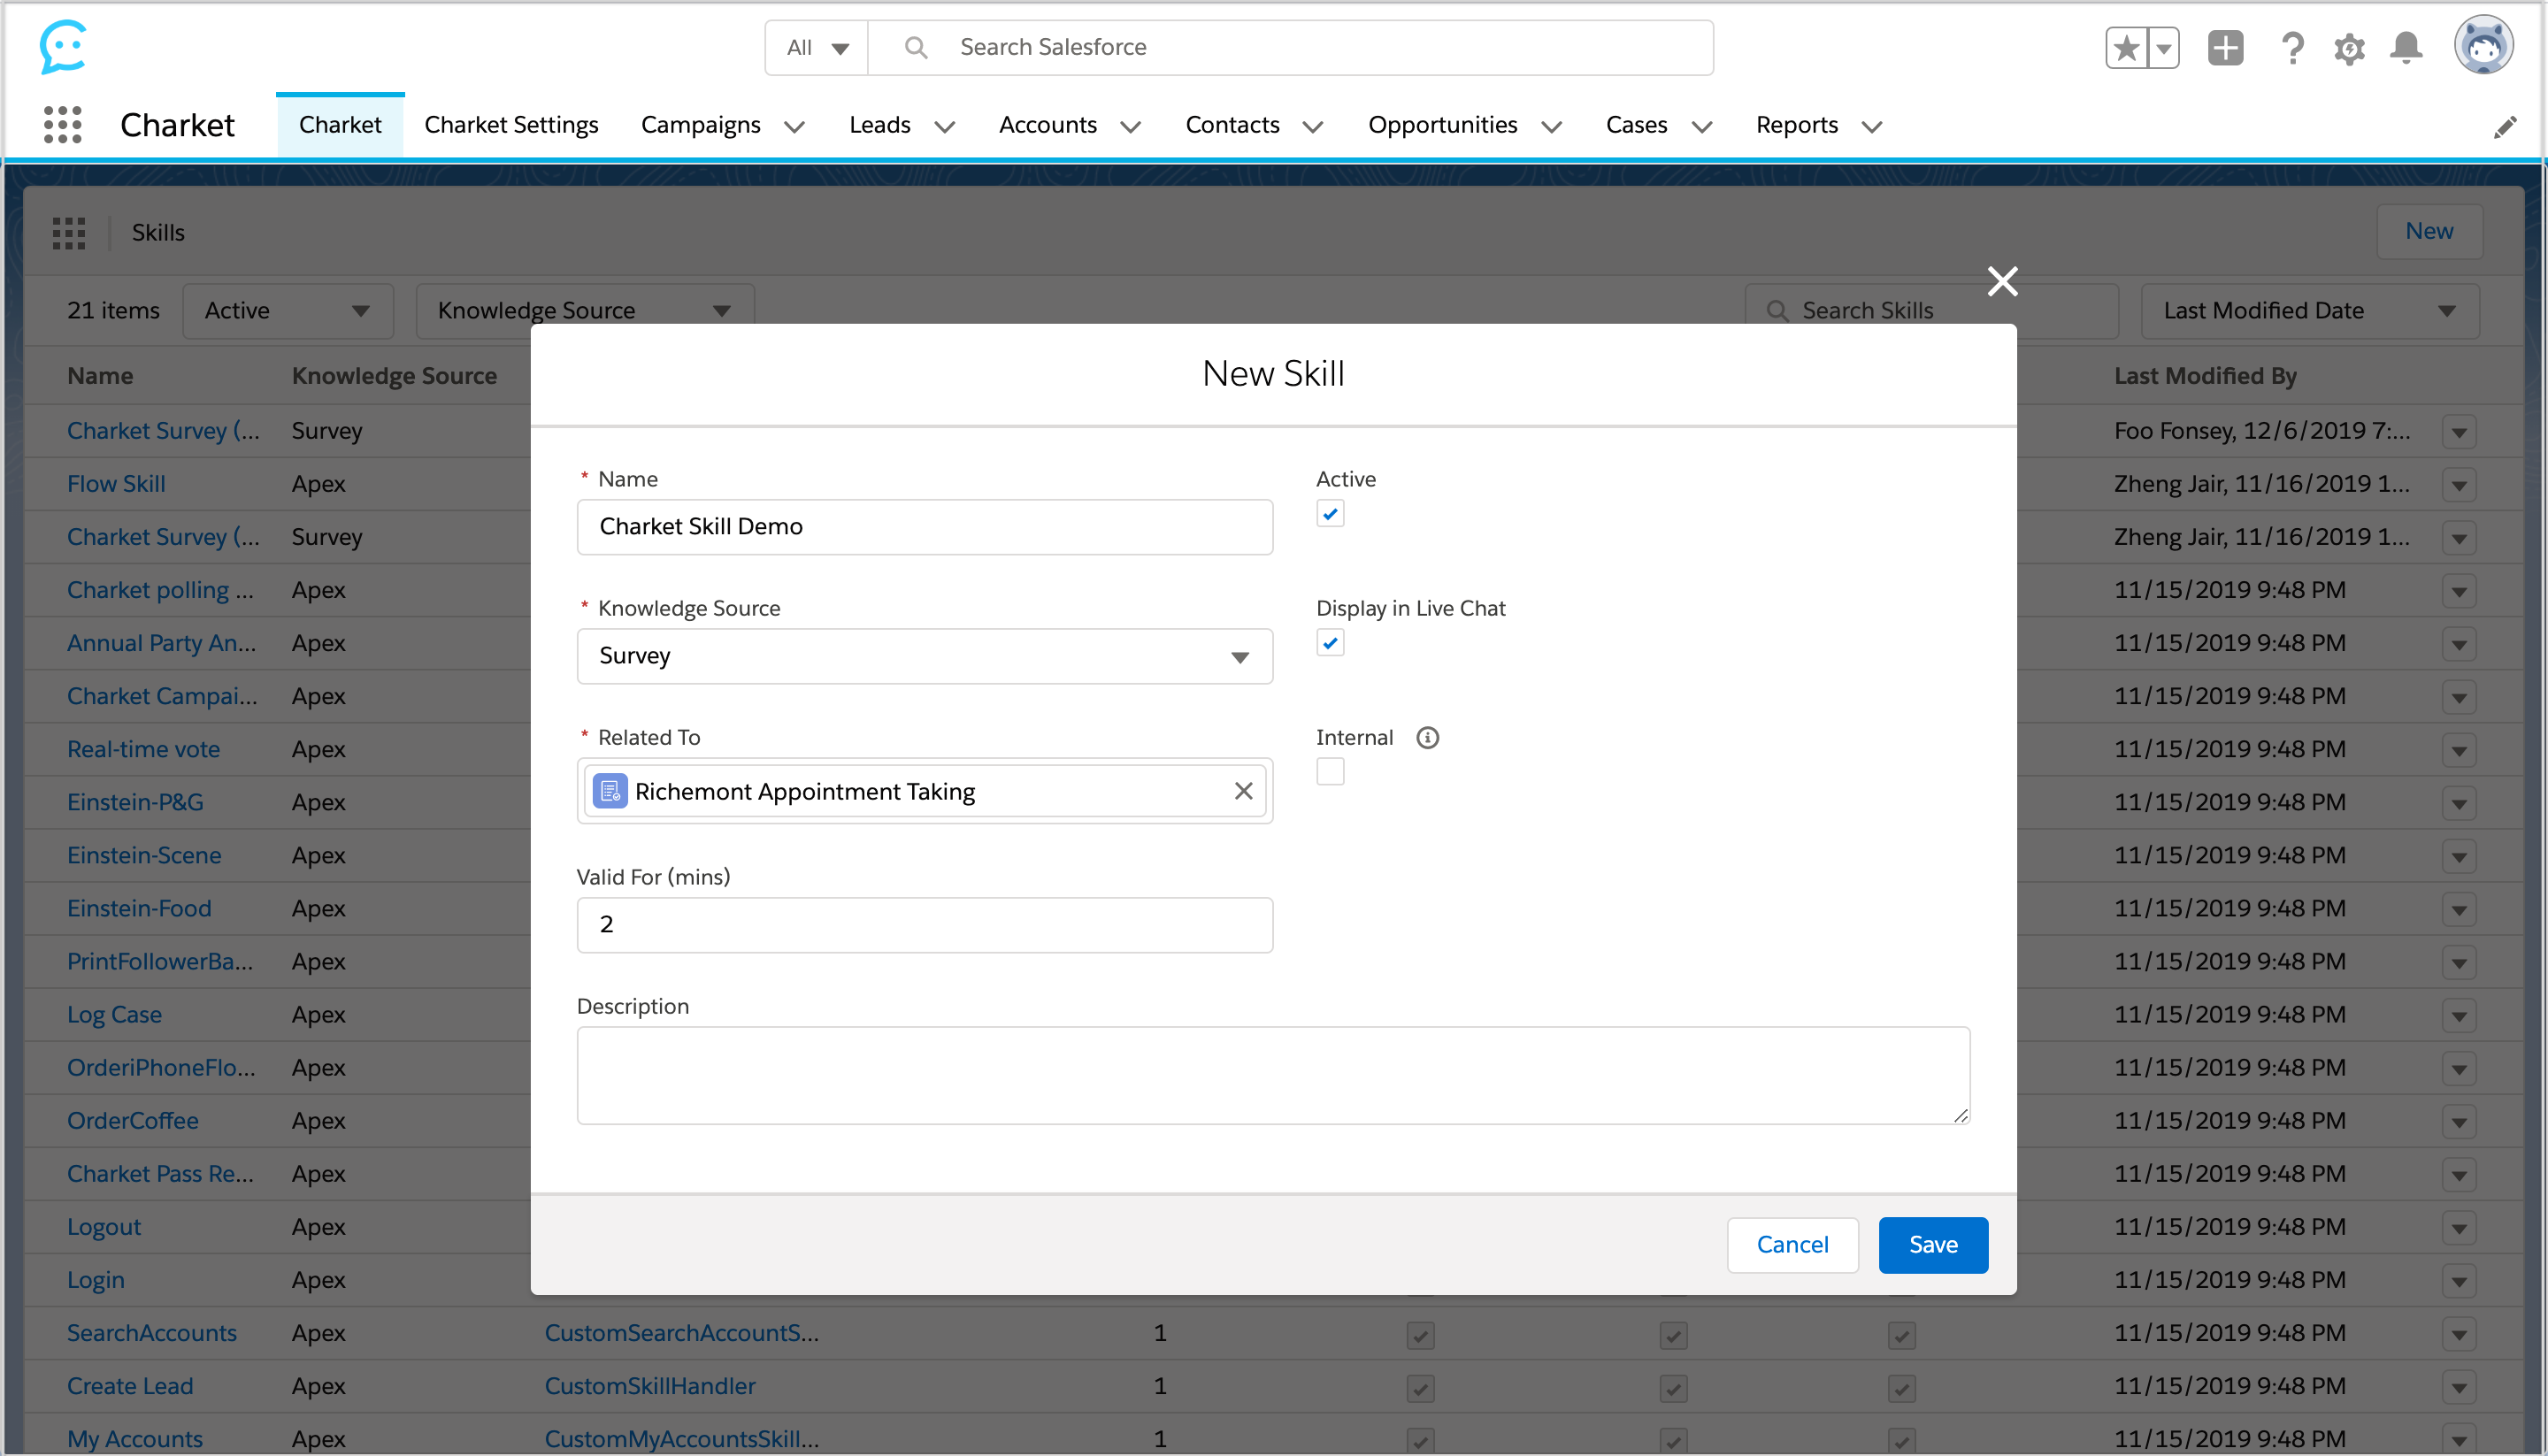
Task: Click the notifications bell icon
Action: tap(2406, 48)
